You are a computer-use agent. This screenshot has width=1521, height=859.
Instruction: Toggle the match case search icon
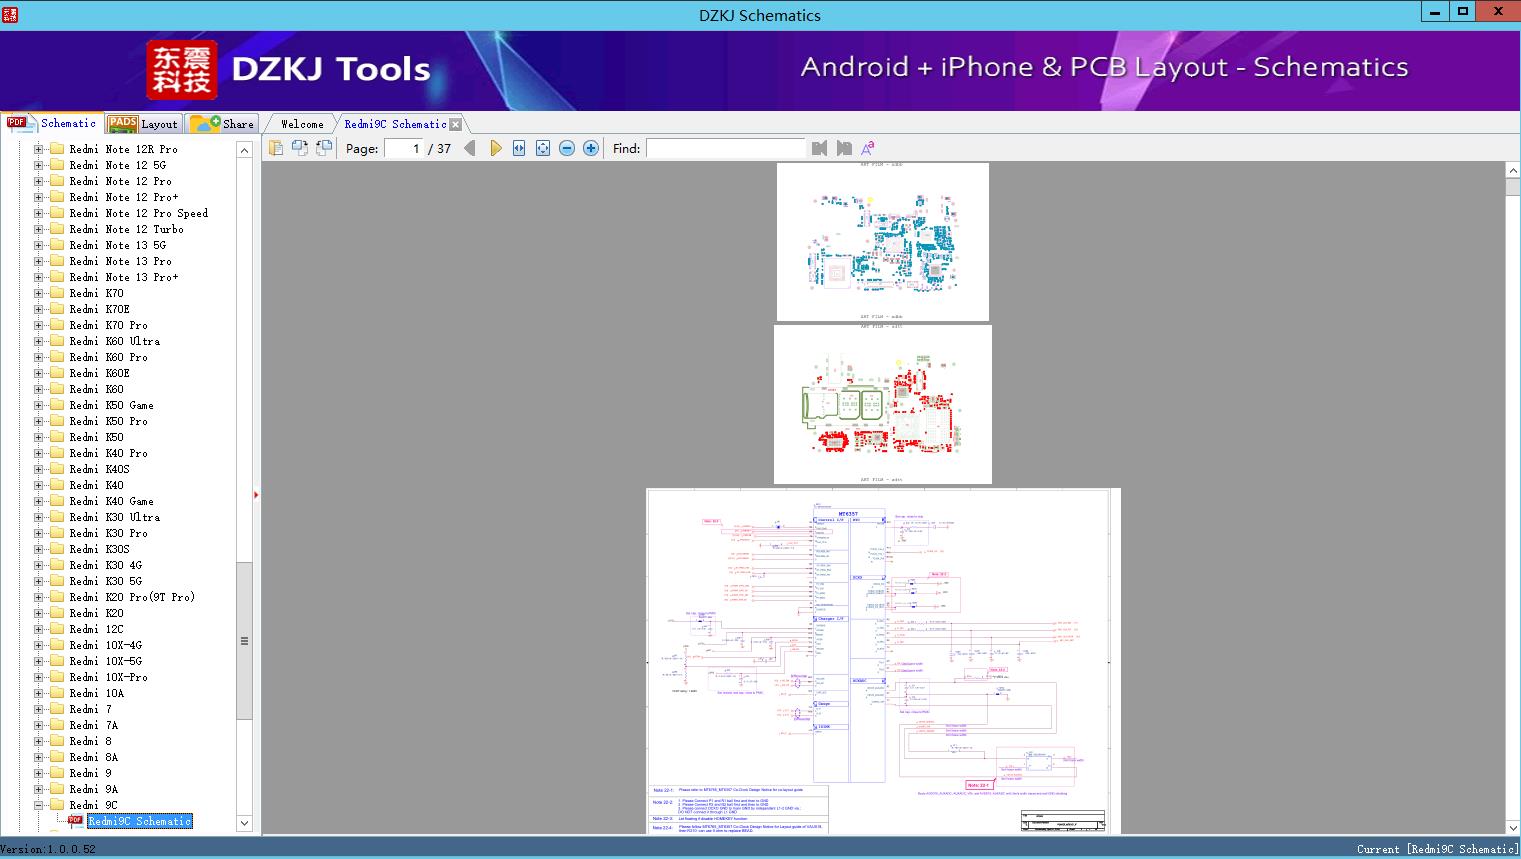point(868,148)
